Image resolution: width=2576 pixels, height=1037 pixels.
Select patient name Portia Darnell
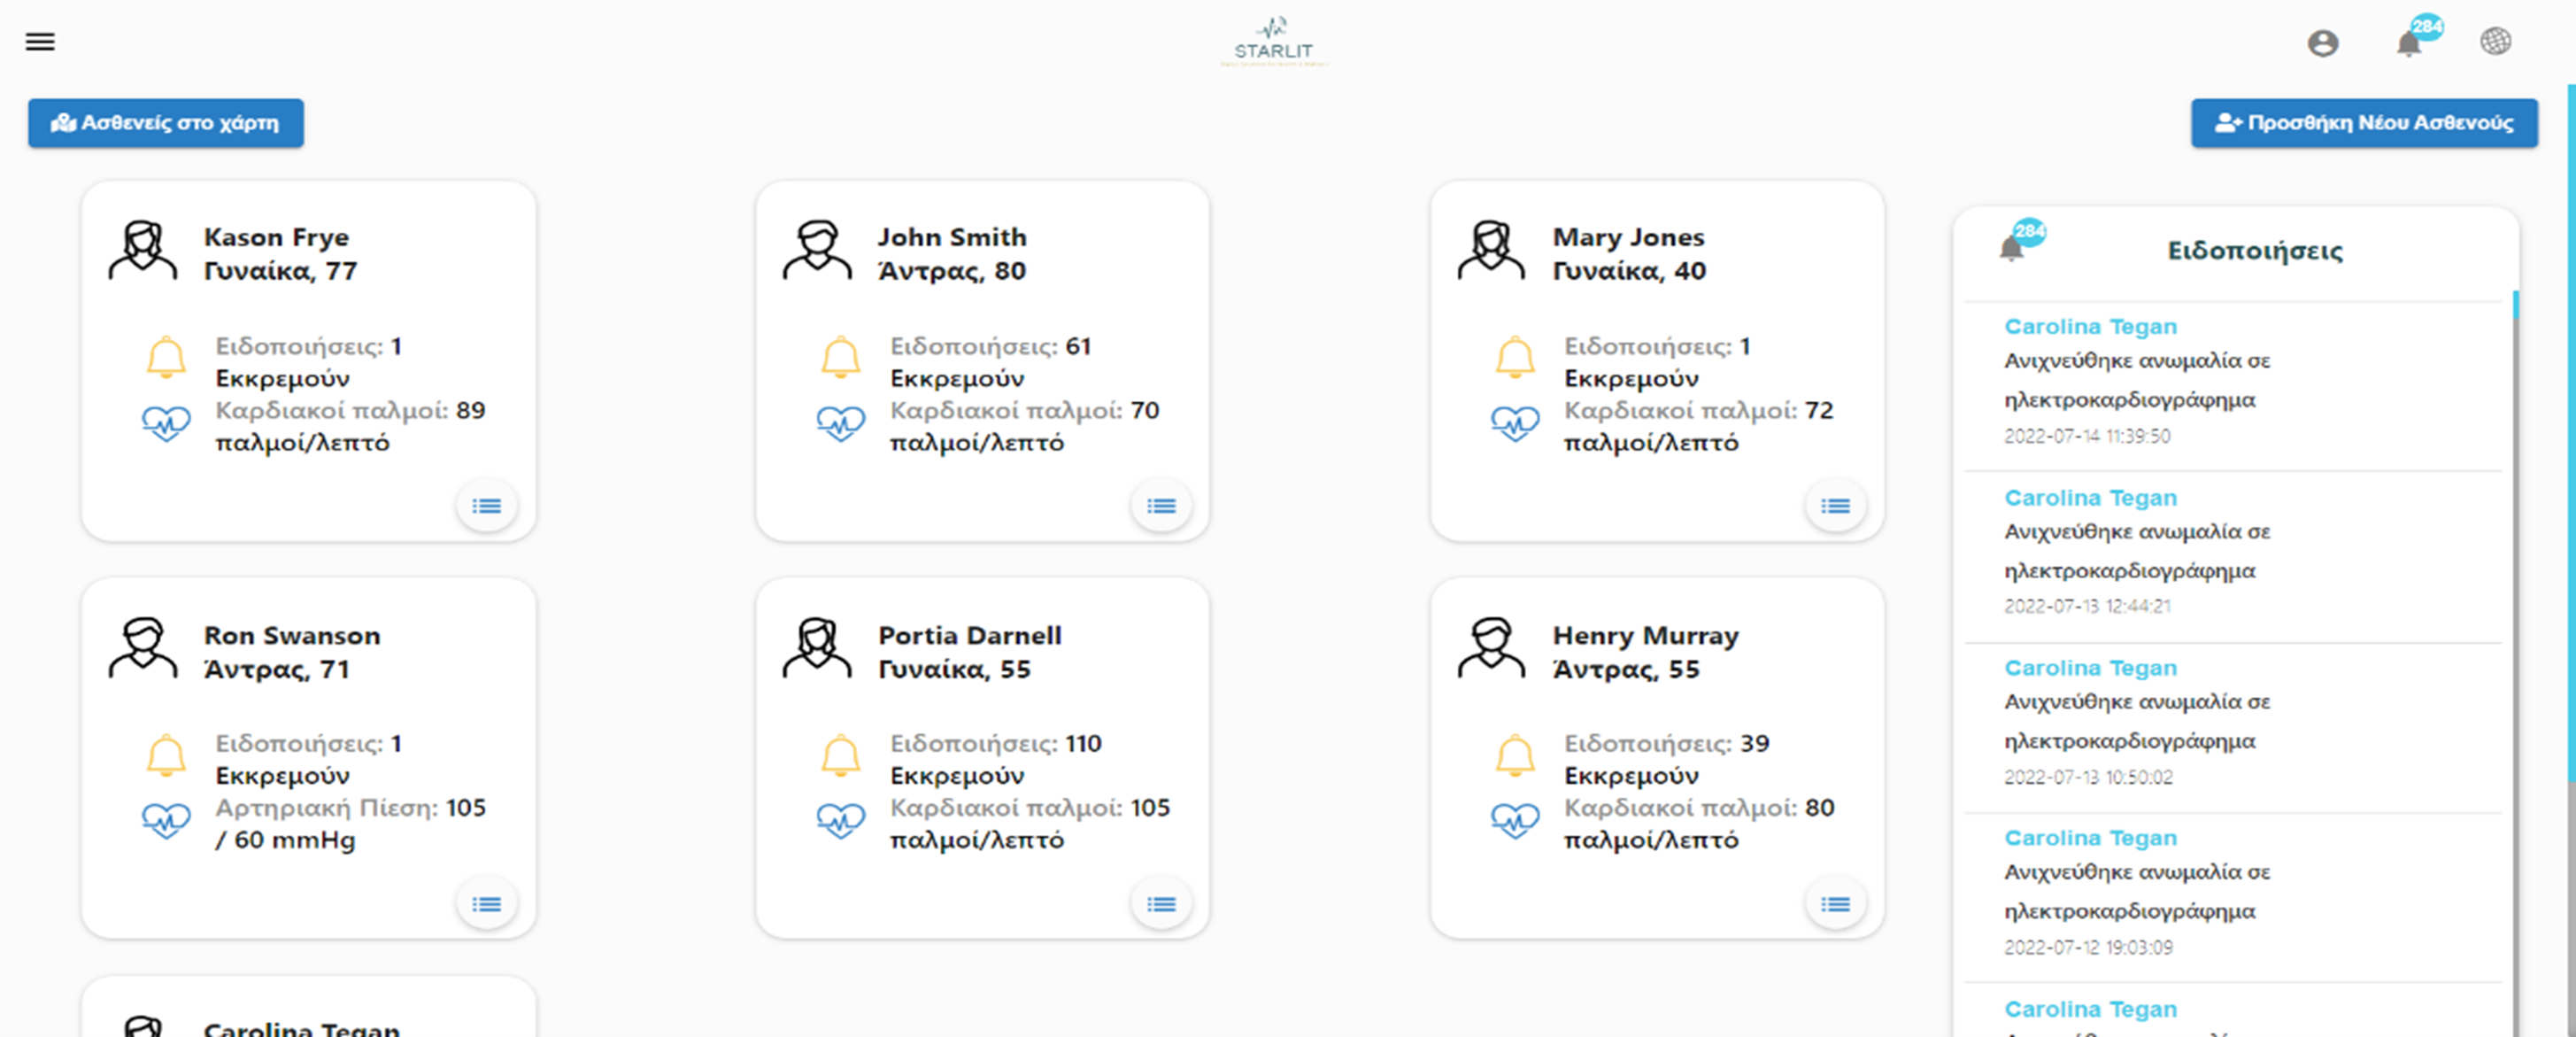[x=970, y=635]
